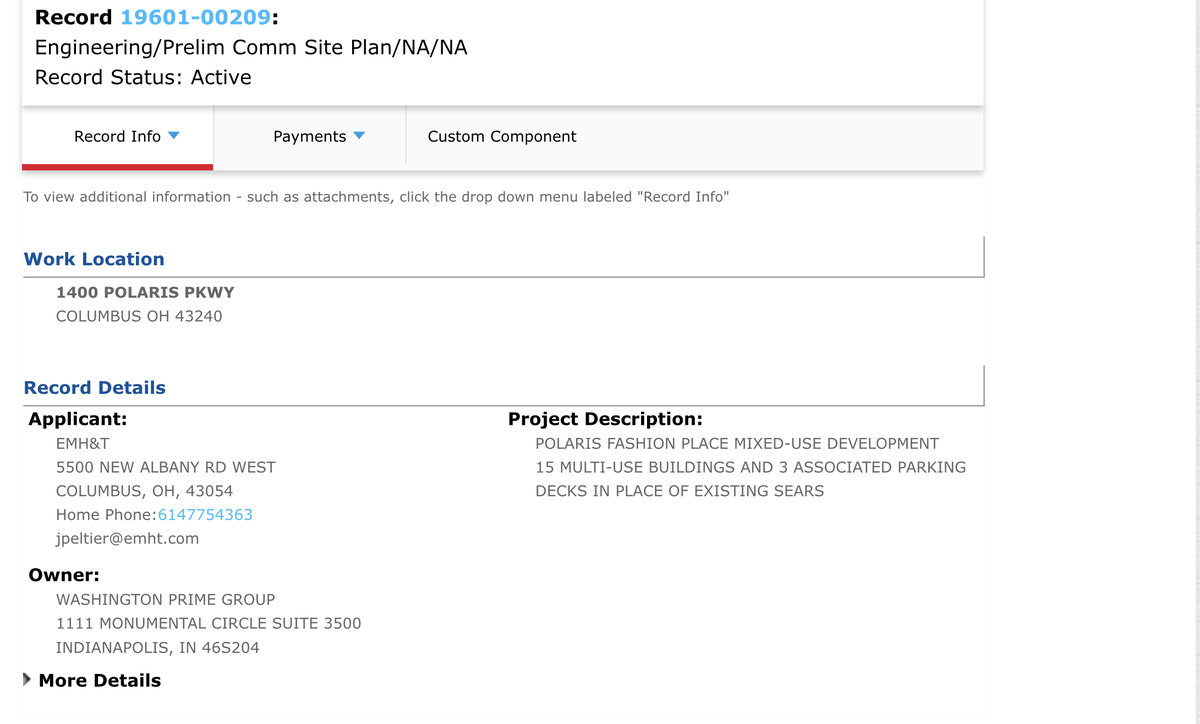Click the 1111 MONUMENTAL CIRCLE SUITE 3500 line
Image resolution: width=1200 pixels, height=724 pixels.
[x=208, y=623]
